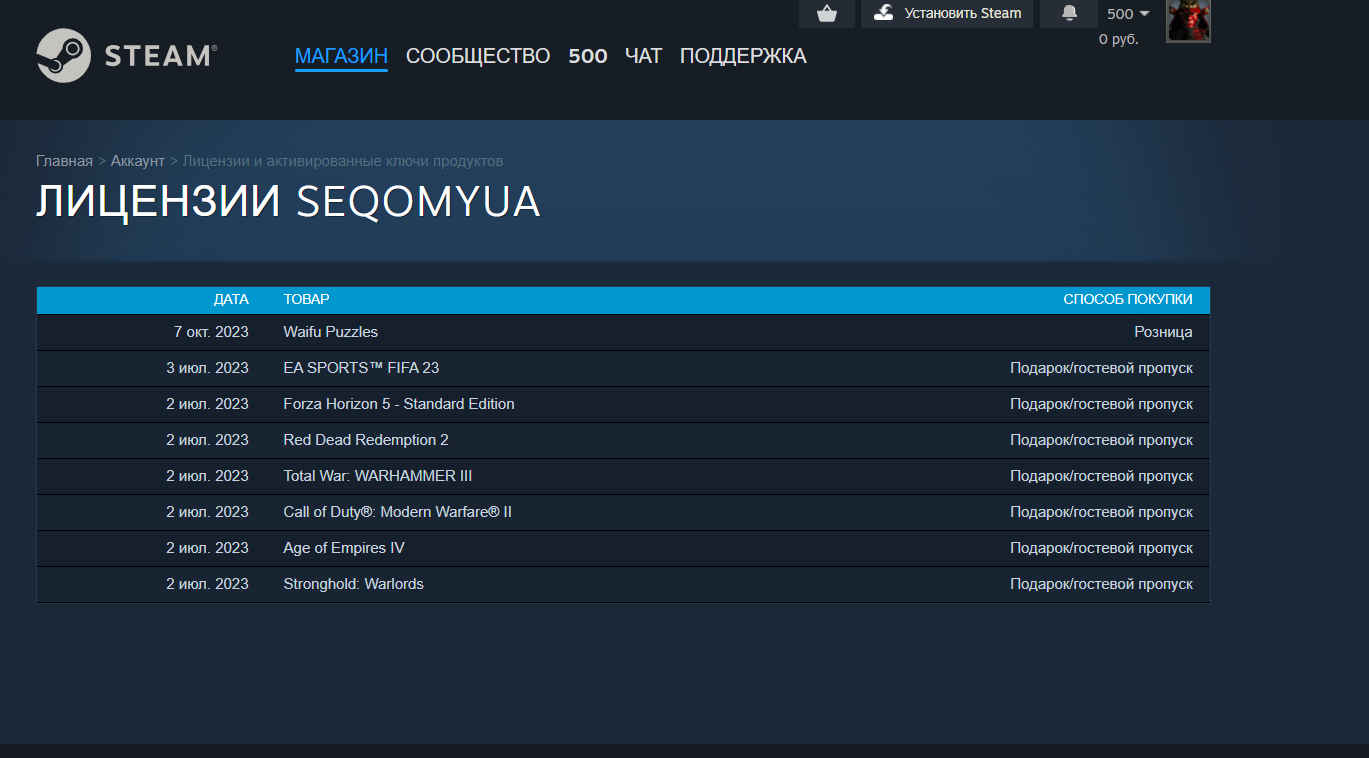Viewport: 1369px width, 758px height.
Task: Go to ЧАТ in the top navigation
Action: 644,56
